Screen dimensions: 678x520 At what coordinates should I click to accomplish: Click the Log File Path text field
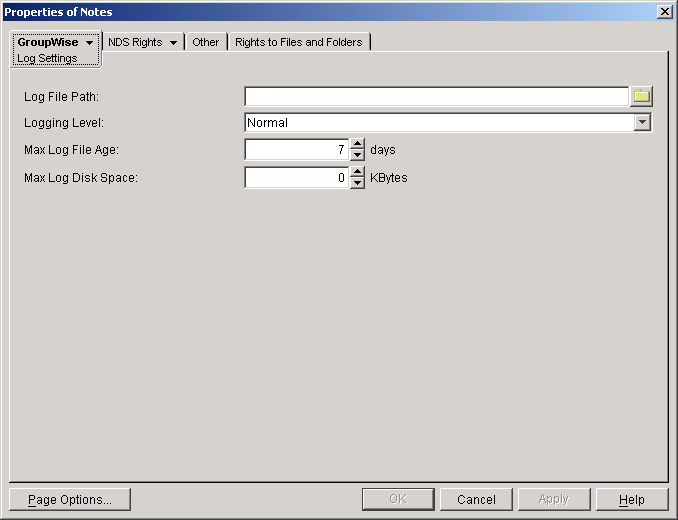[437, 96]
